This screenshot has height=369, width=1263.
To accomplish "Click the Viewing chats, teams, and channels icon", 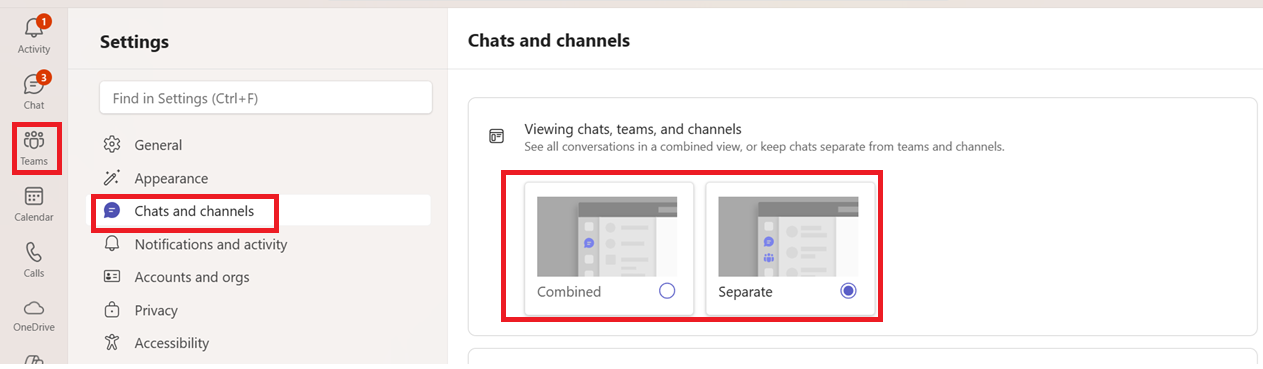I will pyautogui.click(x=496, y=136).
